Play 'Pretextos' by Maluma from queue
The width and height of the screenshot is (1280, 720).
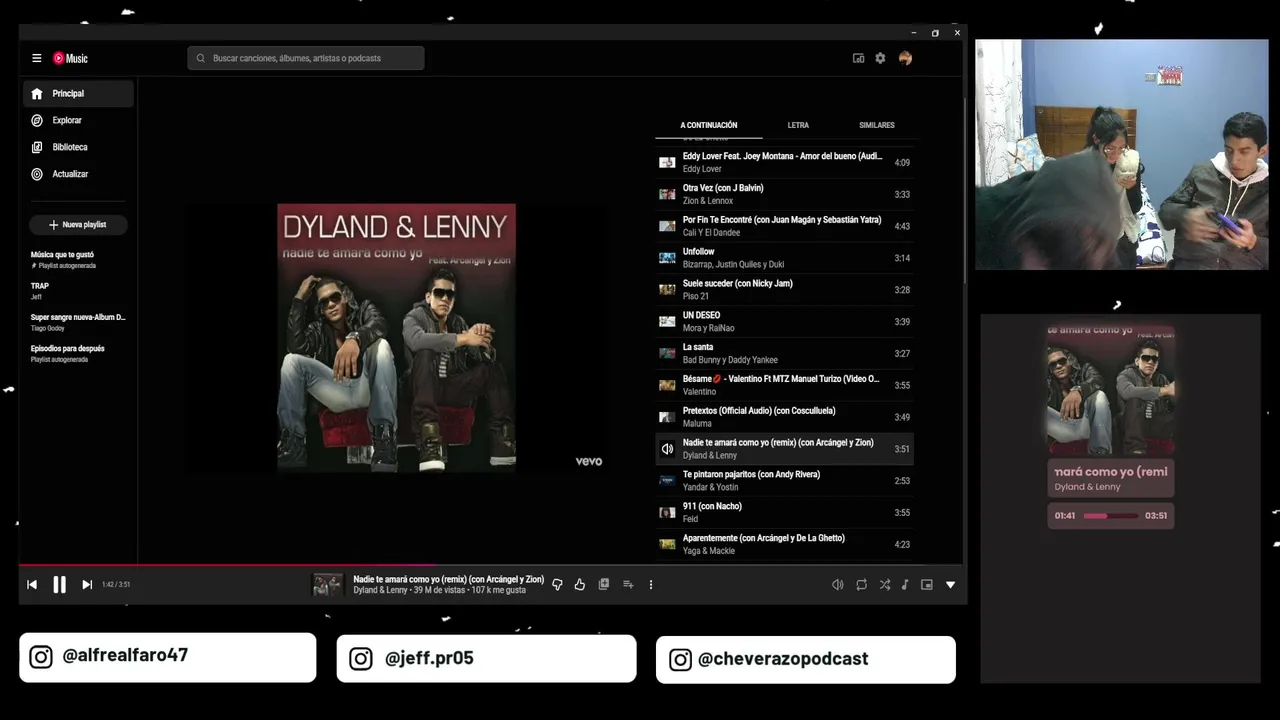tap(784, 417)
